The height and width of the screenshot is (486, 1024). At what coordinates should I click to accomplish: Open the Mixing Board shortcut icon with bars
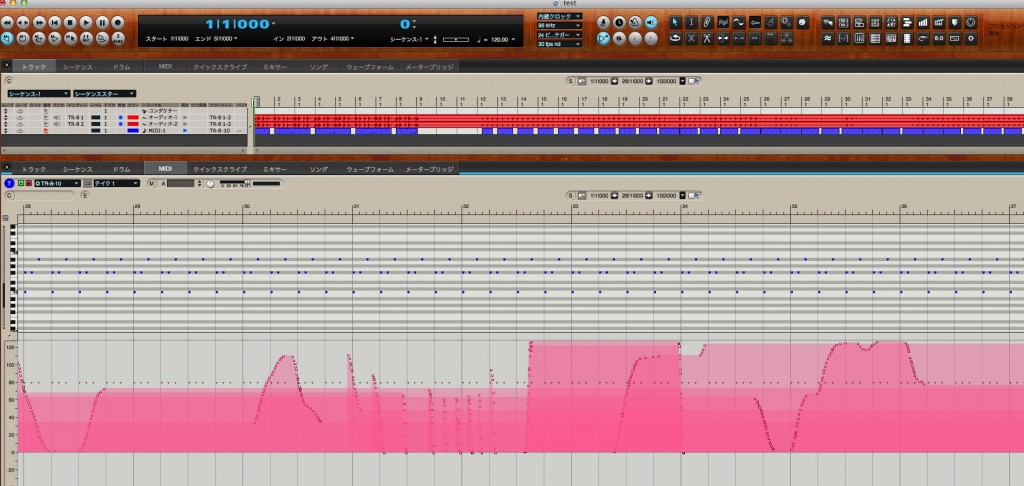923,22
